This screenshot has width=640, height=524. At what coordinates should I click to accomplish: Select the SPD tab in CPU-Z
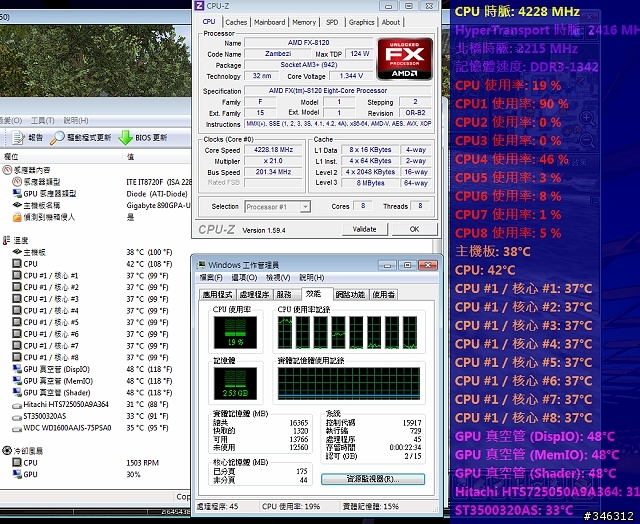(332, 22)
